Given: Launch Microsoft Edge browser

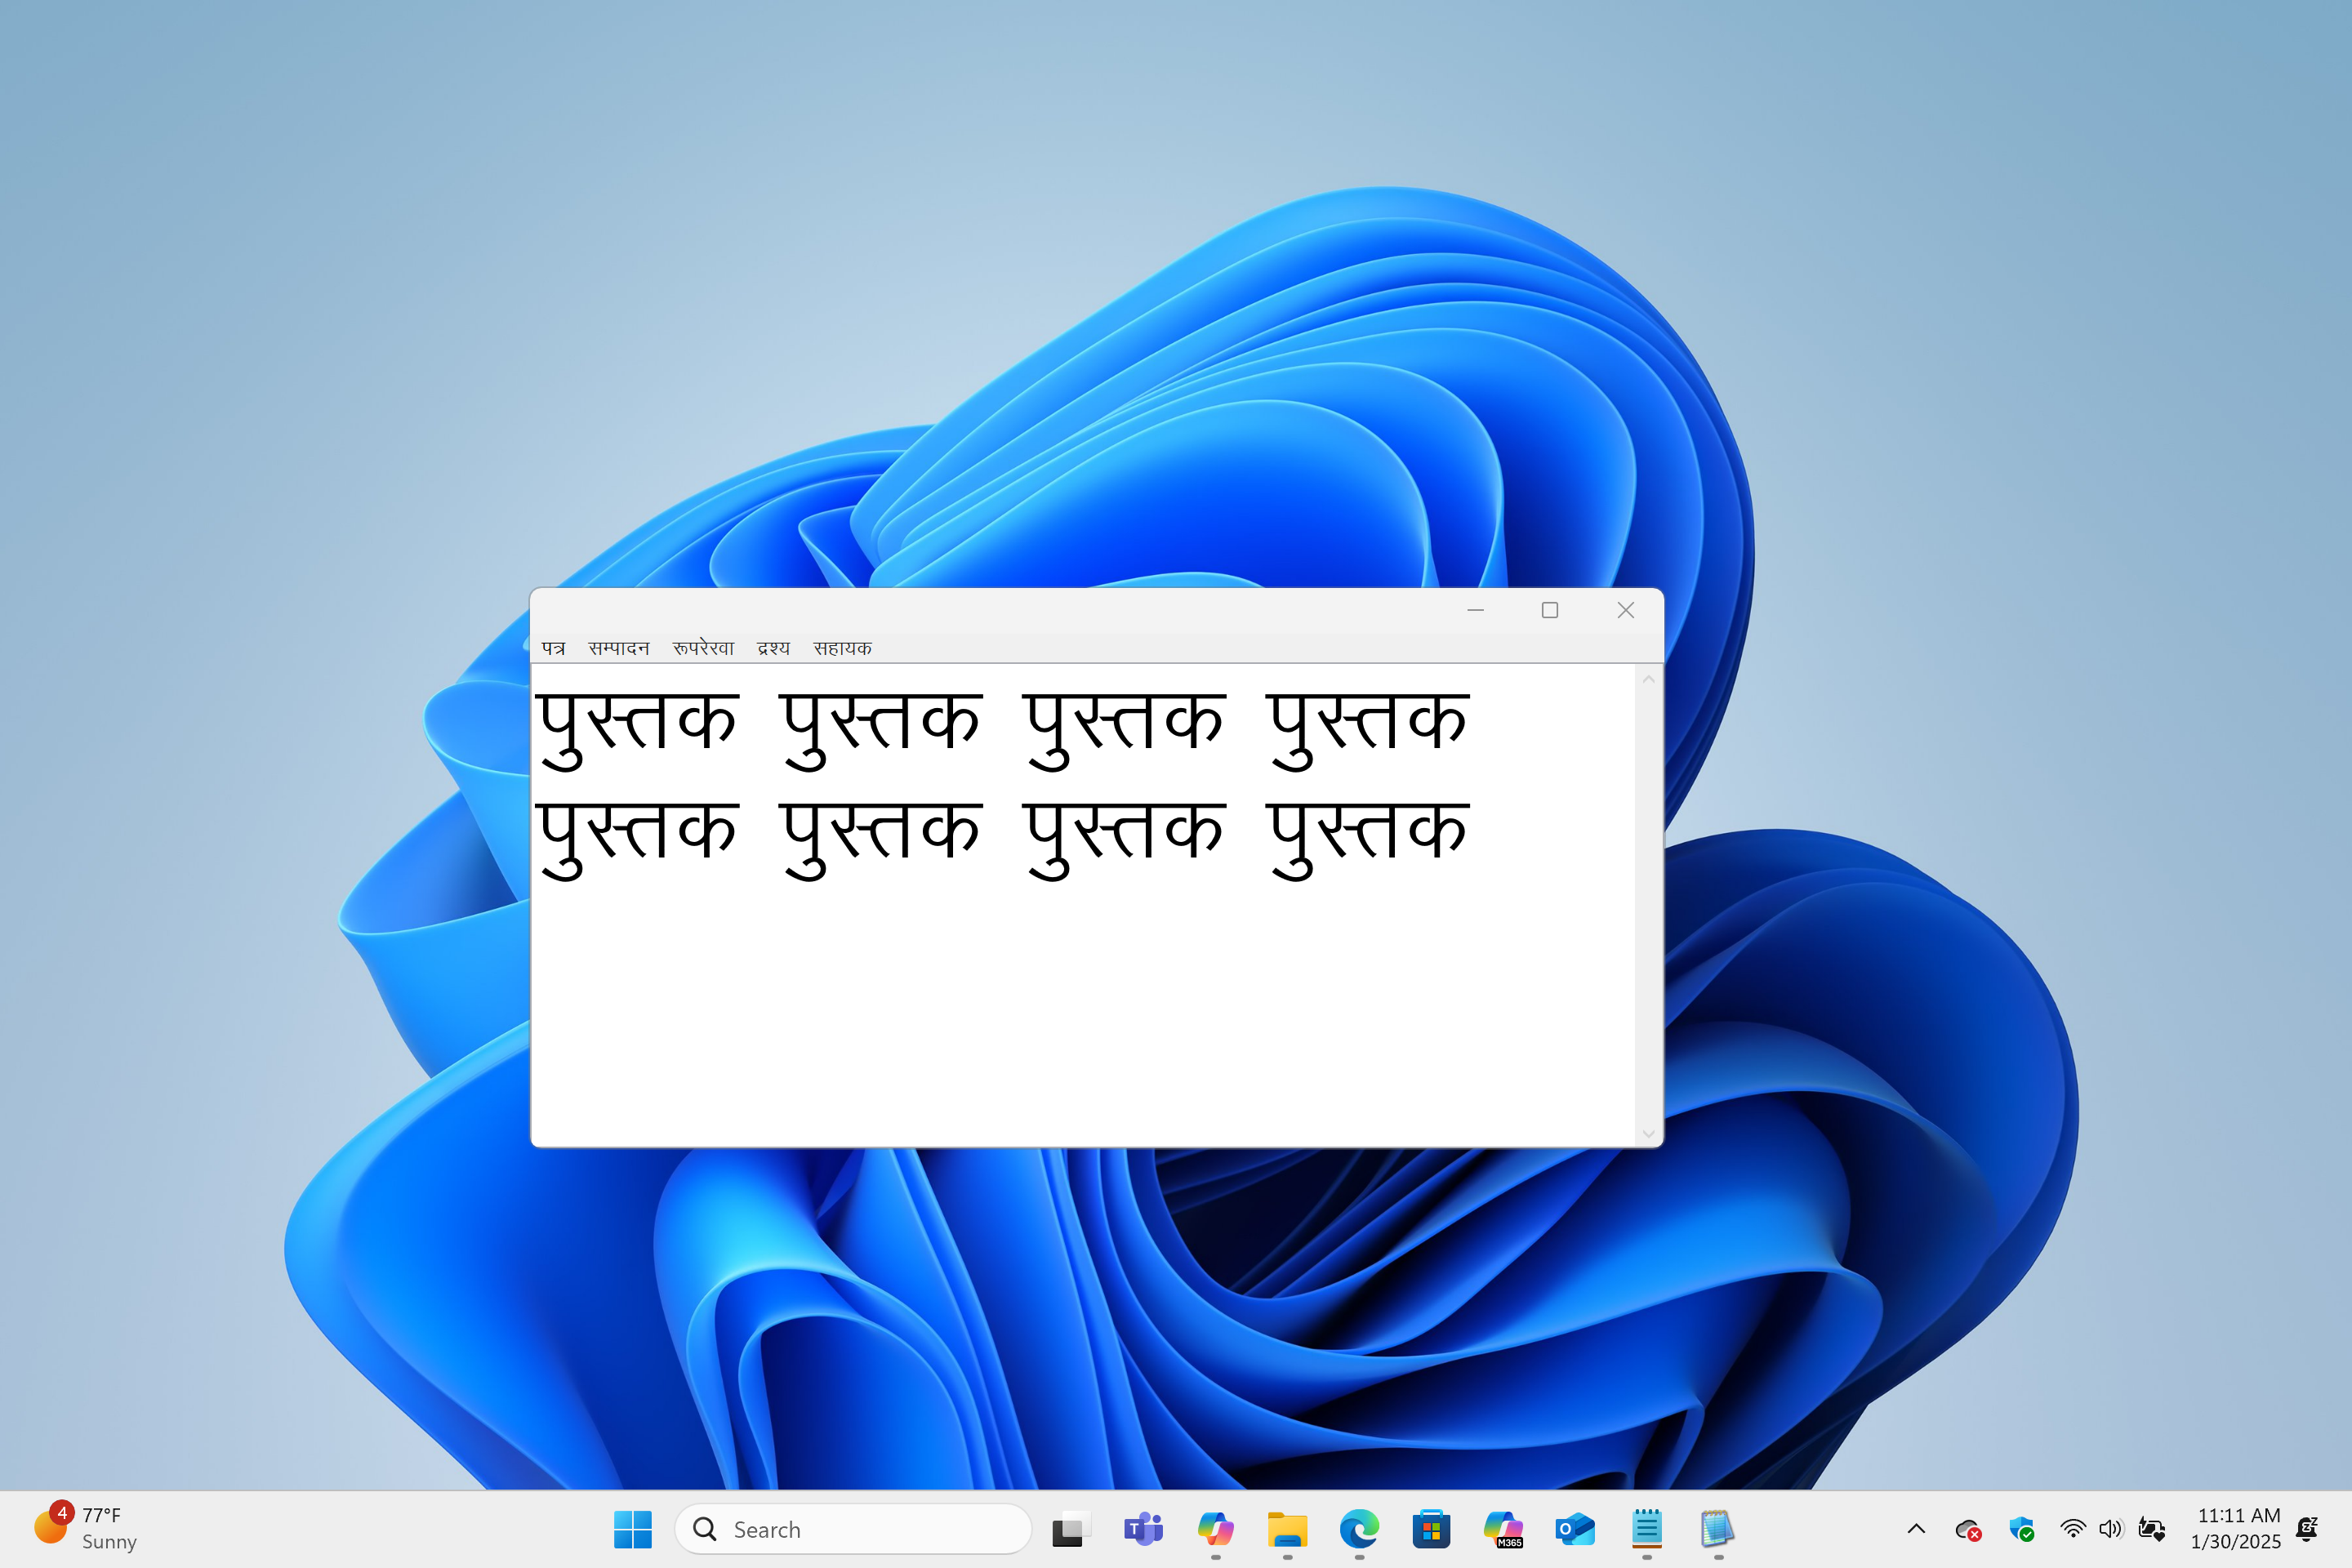Looking at the screenshot, I should 1359,1529.
